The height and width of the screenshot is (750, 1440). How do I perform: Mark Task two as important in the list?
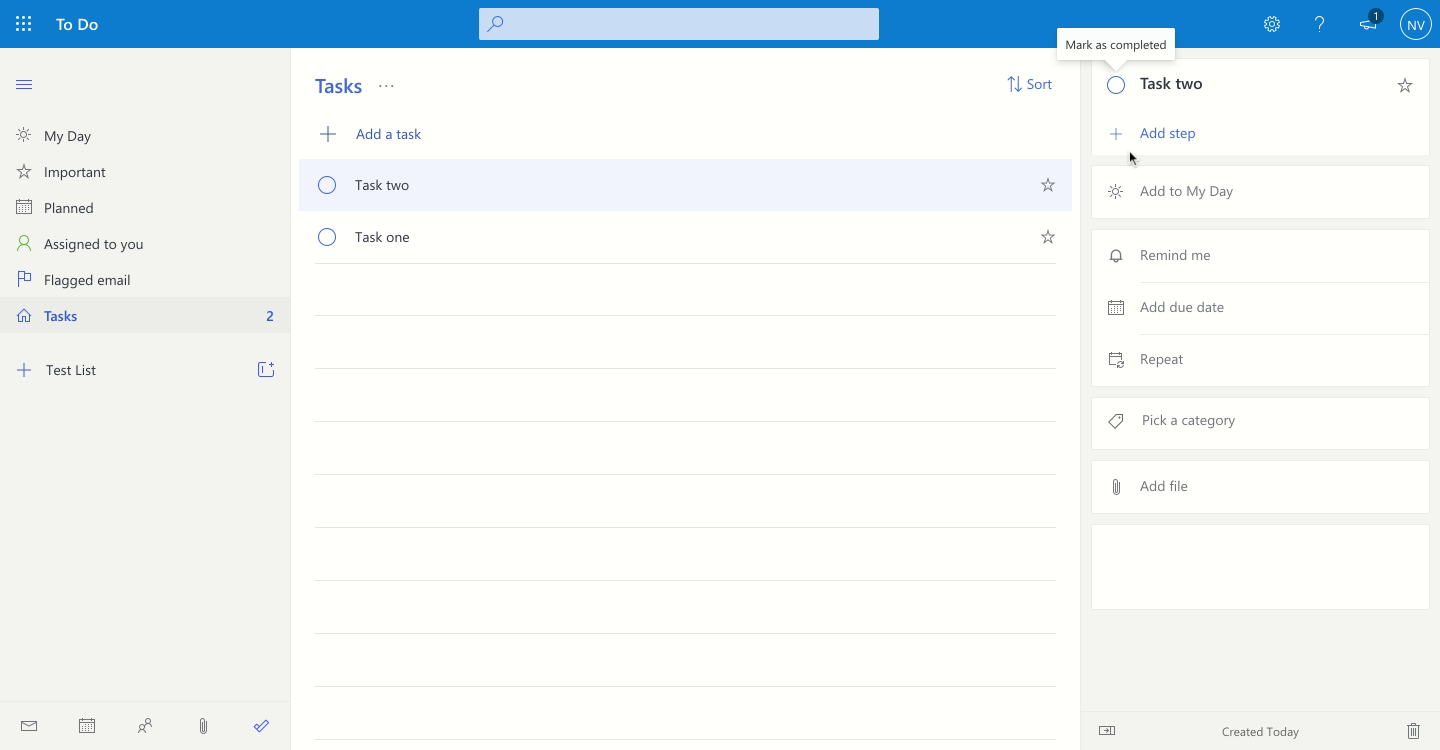click(1048, 185)
